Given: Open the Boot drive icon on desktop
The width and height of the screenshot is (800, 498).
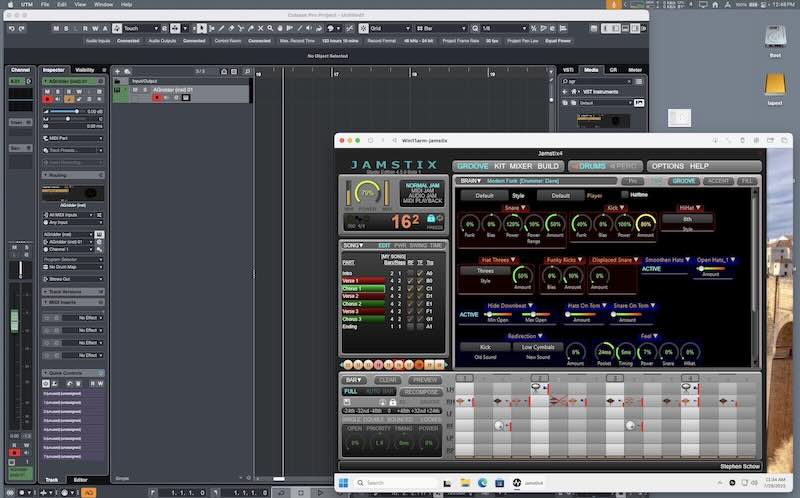Looking at the screenshot, I should tap(774, 36).
